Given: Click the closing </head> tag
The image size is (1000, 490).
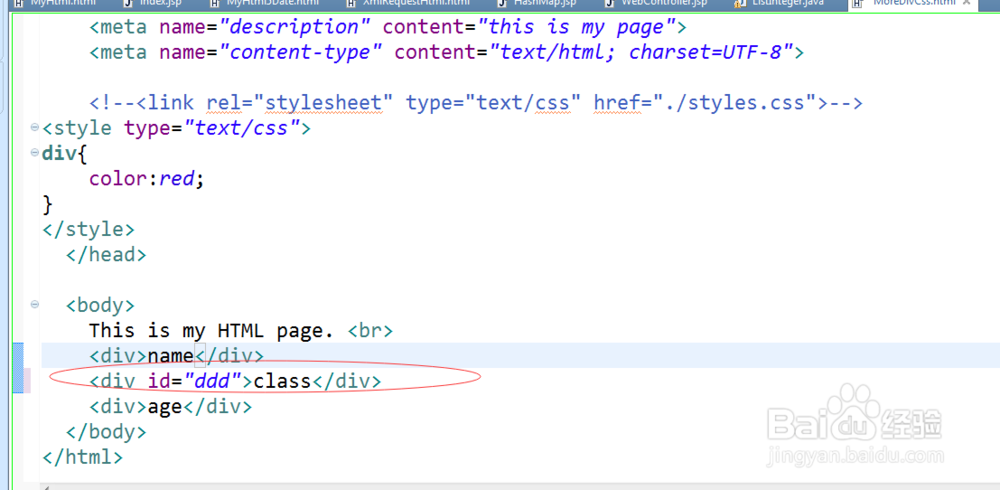Looking at the screenshot, I should coord(107,255).
